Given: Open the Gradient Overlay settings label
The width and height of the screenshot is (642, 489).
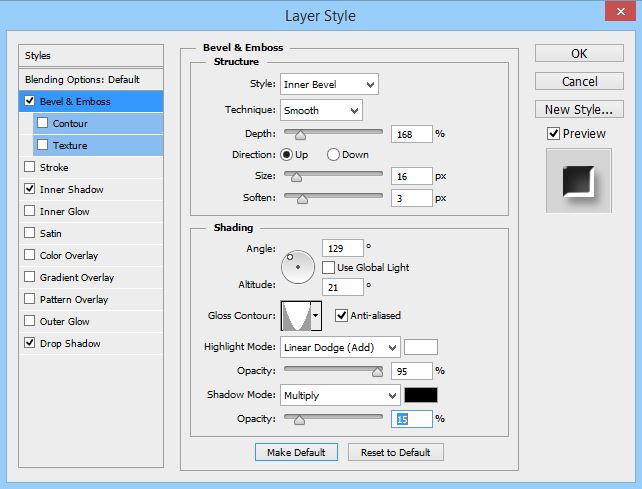Looking at the screenshot, I should tap(77, 278).
